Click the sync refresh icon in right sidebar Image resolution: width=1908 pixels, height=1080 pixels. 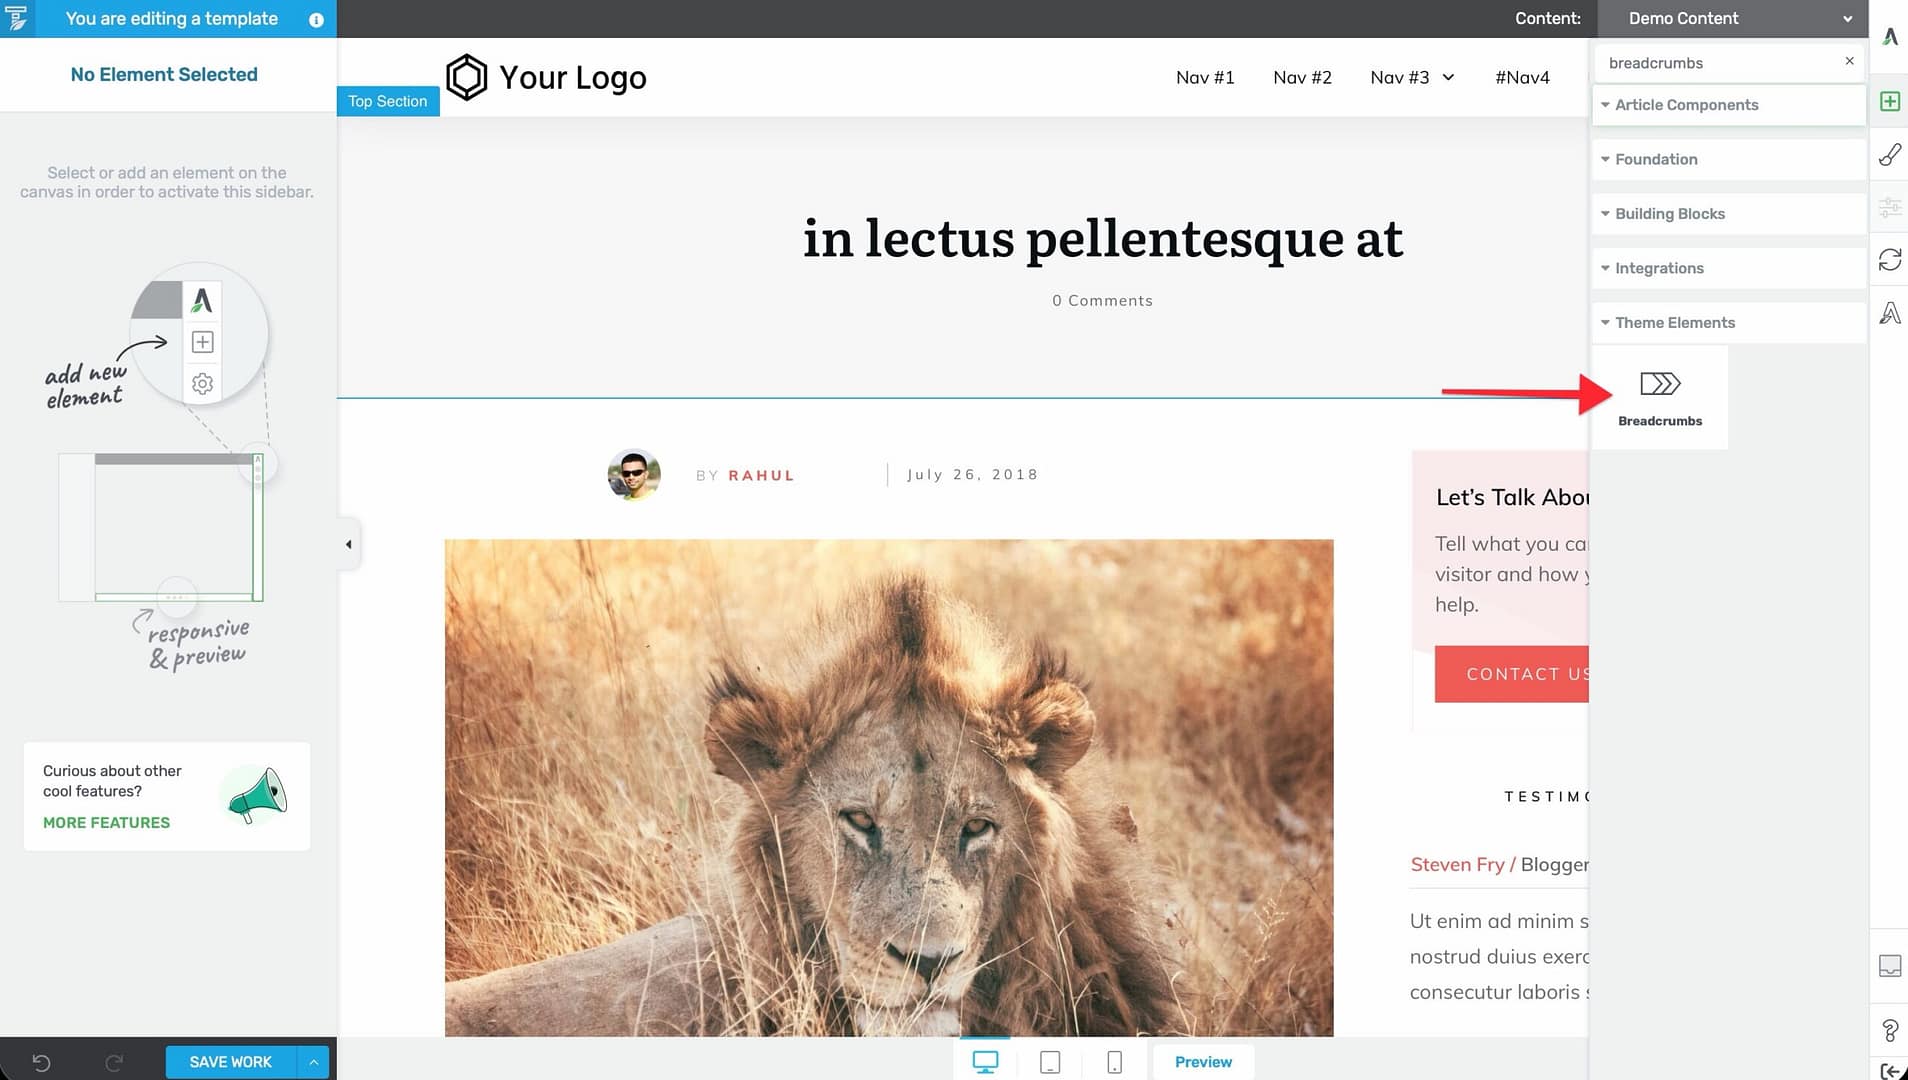(x=1889, y=260)
